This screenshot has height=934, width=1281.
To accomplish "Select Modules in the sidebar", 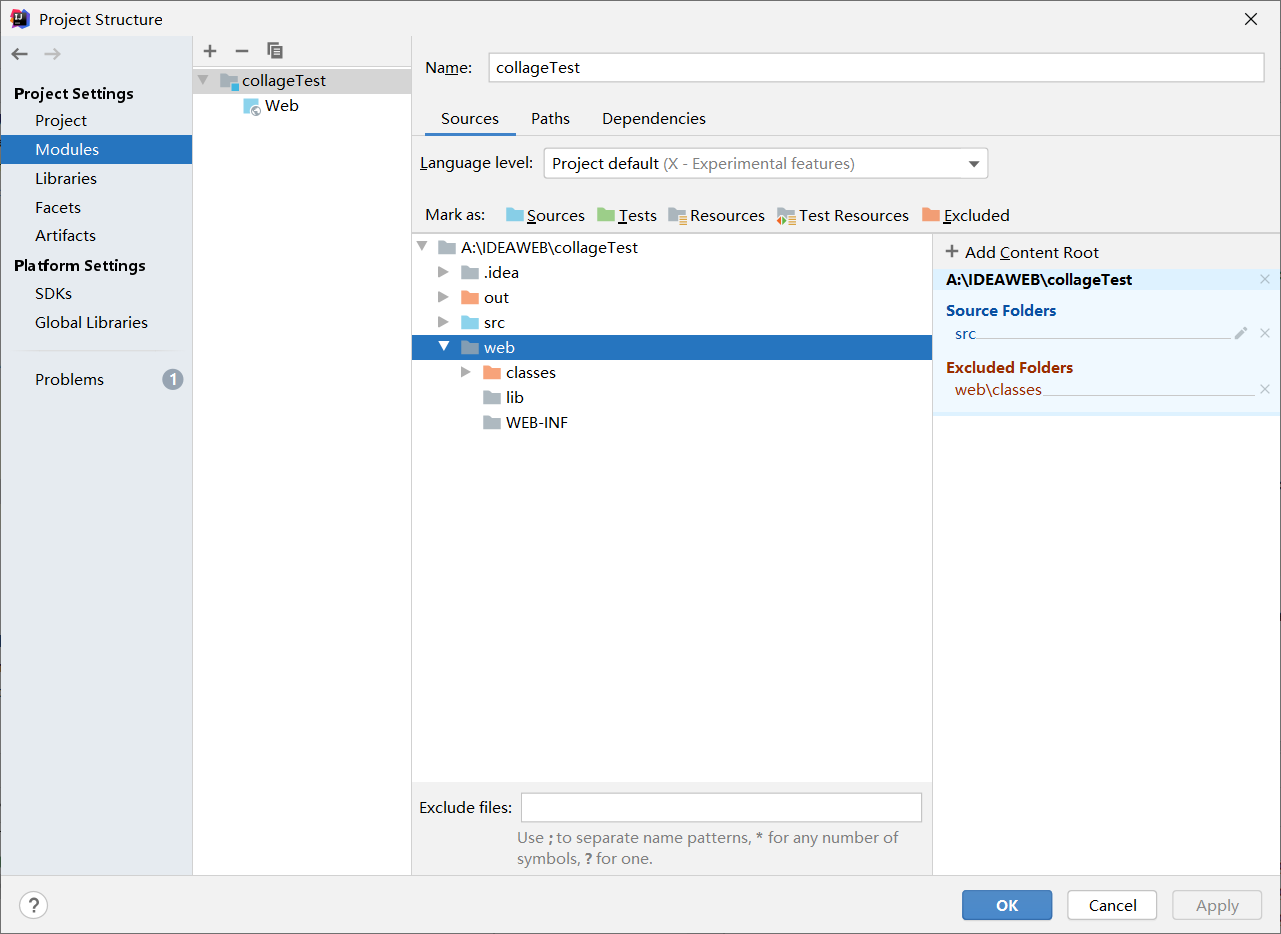I will tap(96, 149).
